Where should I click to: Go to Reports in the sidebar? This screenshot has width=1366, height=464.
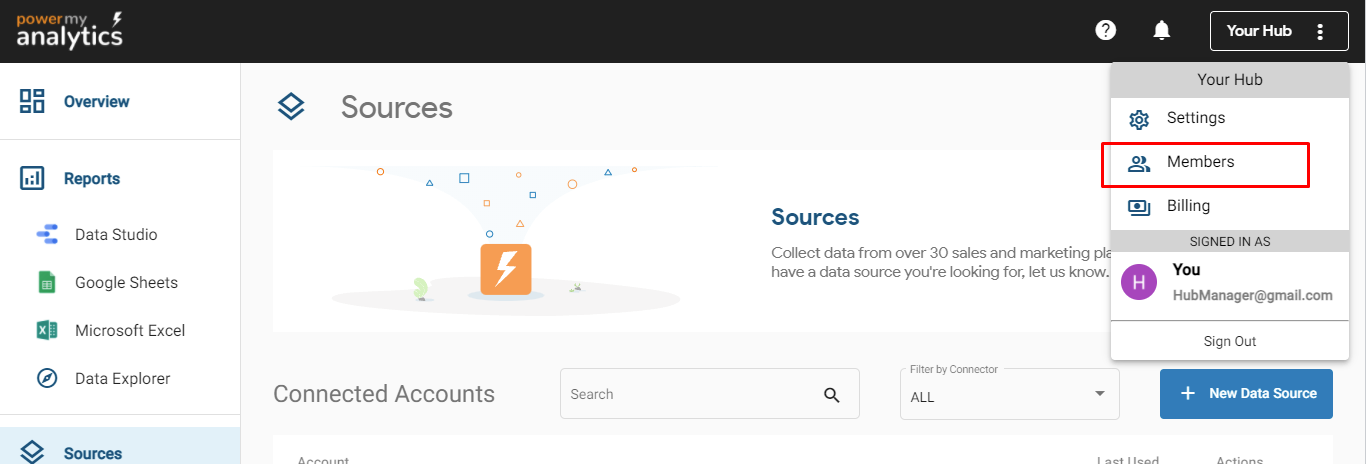click(91, 179)
